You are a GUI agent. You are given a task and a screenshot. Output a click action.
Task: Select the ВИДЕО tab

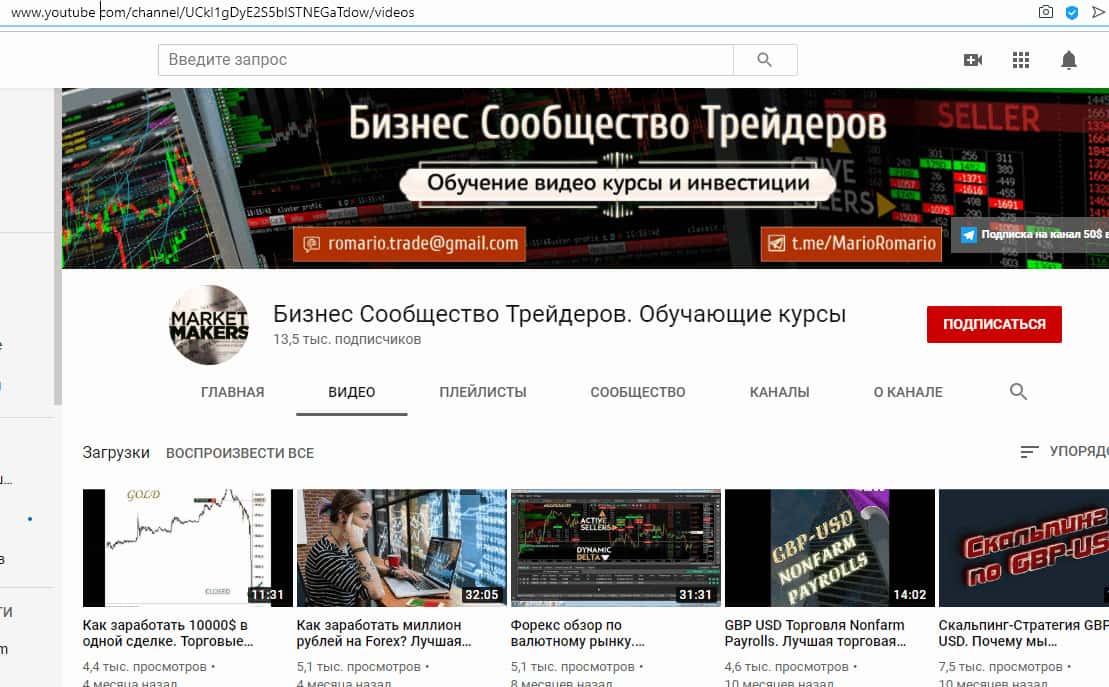[x=352, y=392]
